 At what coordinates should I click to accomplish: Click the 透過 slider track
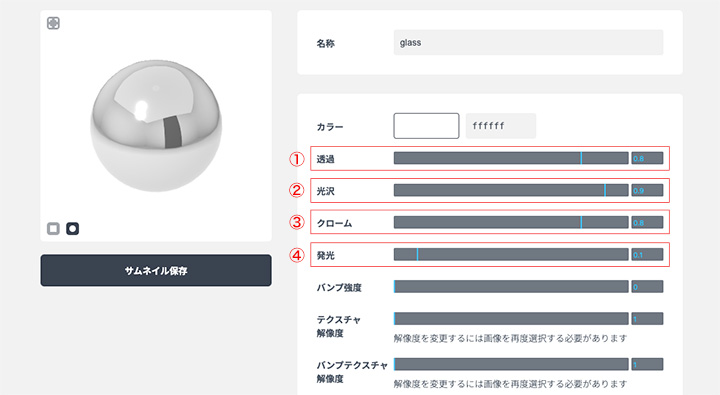pos(511,158)
